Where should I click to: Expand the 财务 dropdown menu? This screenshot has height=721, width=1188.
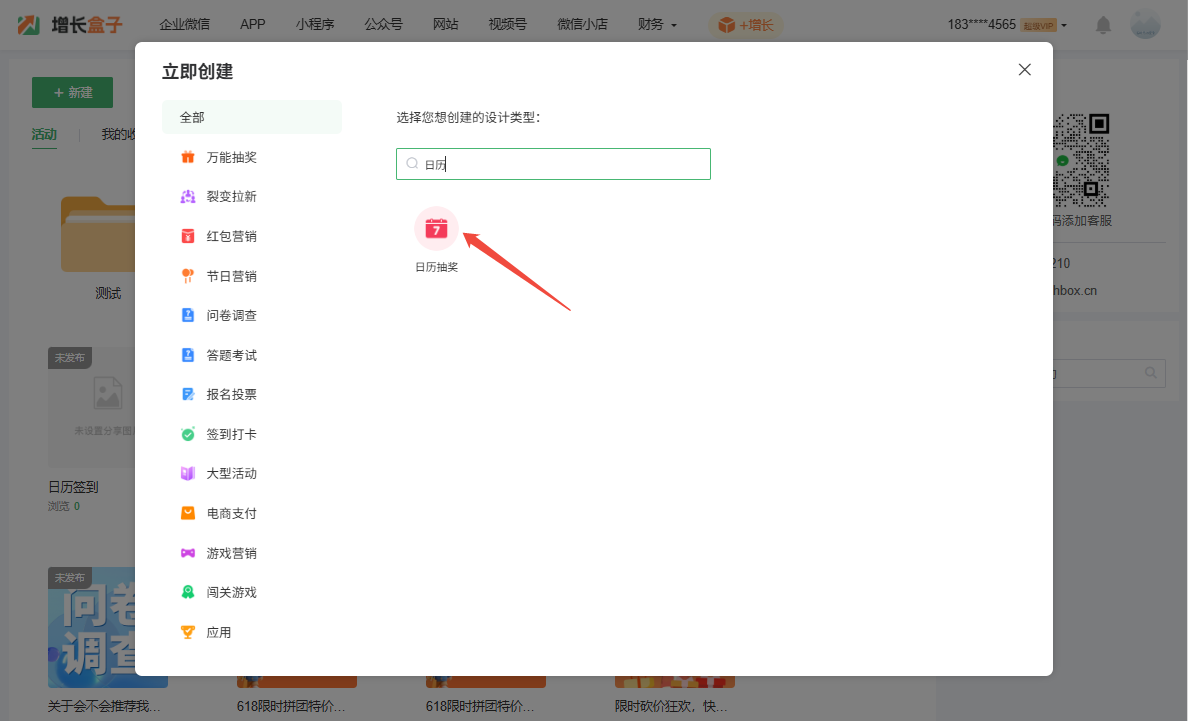pyautogui.click(x=657, y=24)
